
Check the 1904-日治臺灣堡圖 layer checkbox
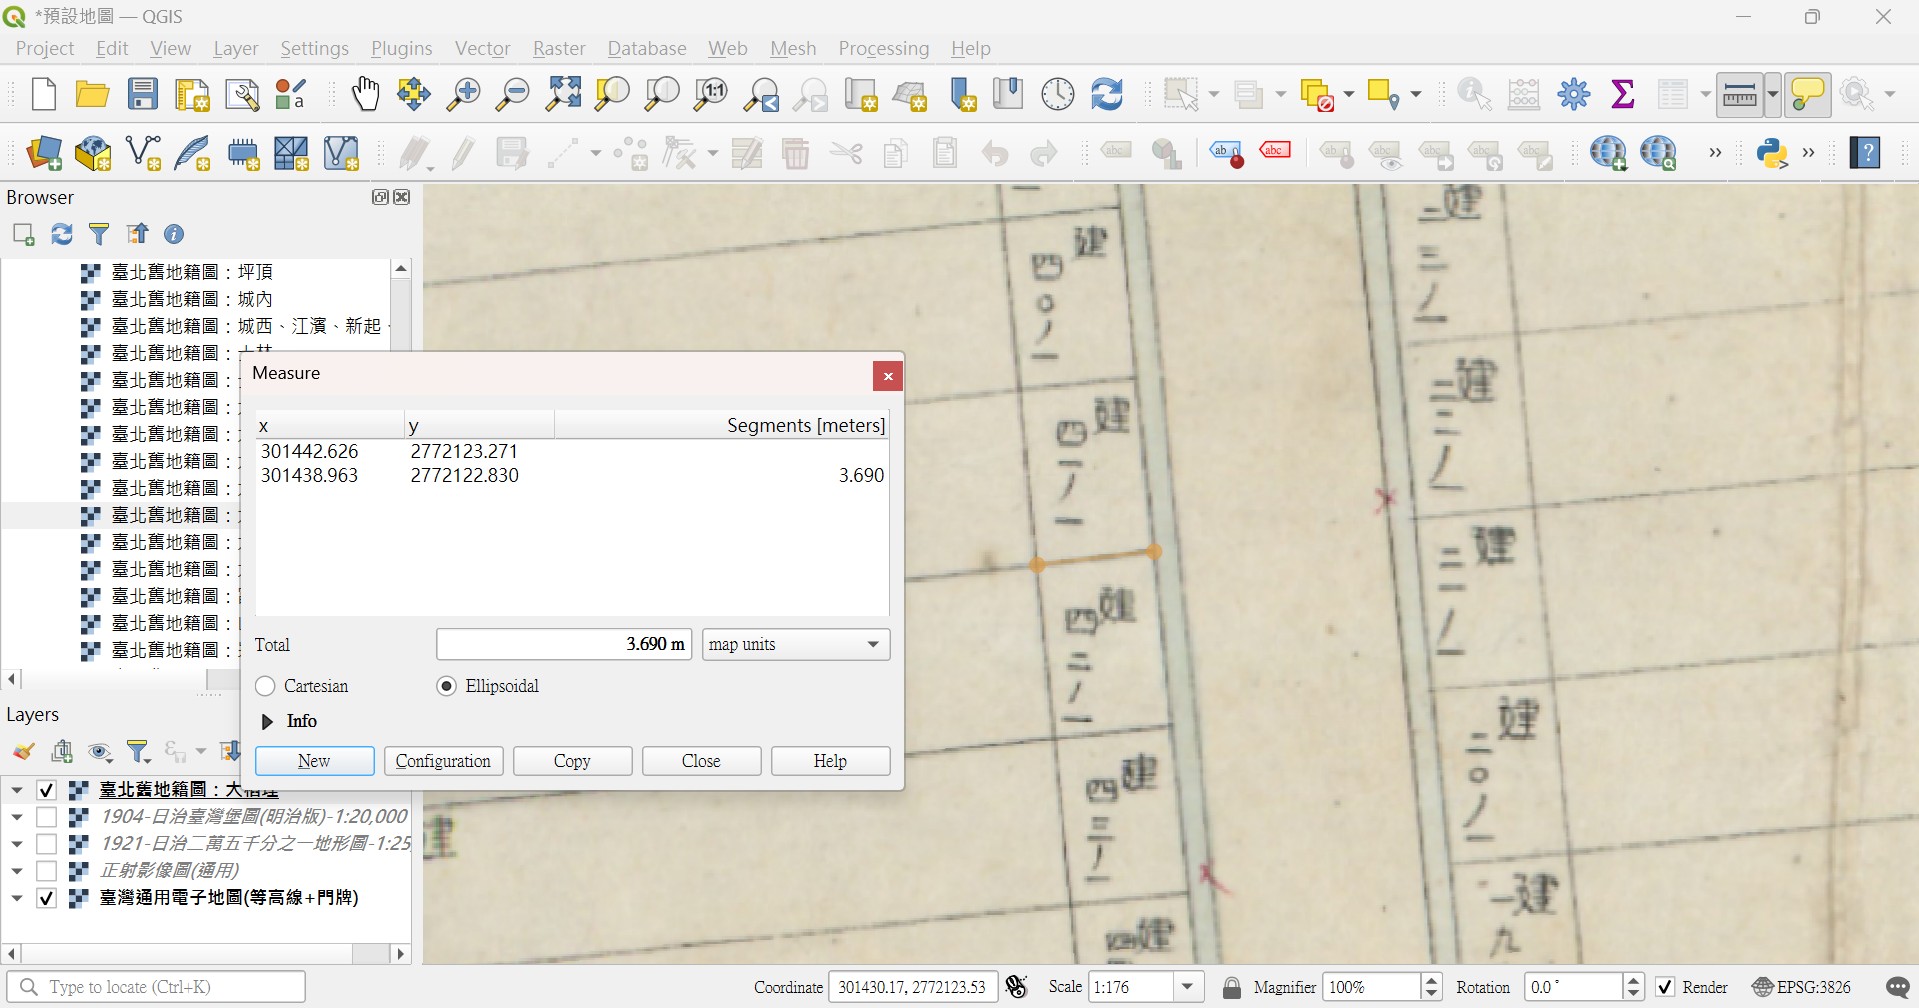click(46, 817)
